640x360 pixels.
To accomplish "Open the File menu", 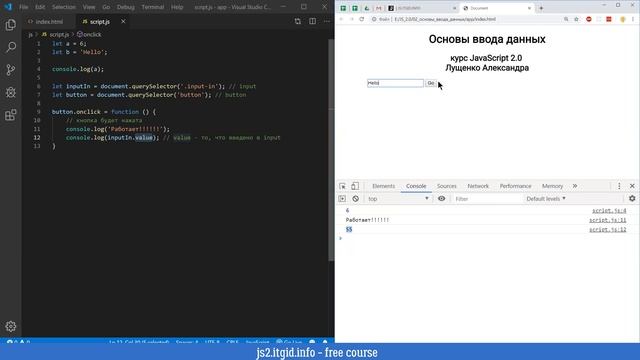I will point(24,7).
